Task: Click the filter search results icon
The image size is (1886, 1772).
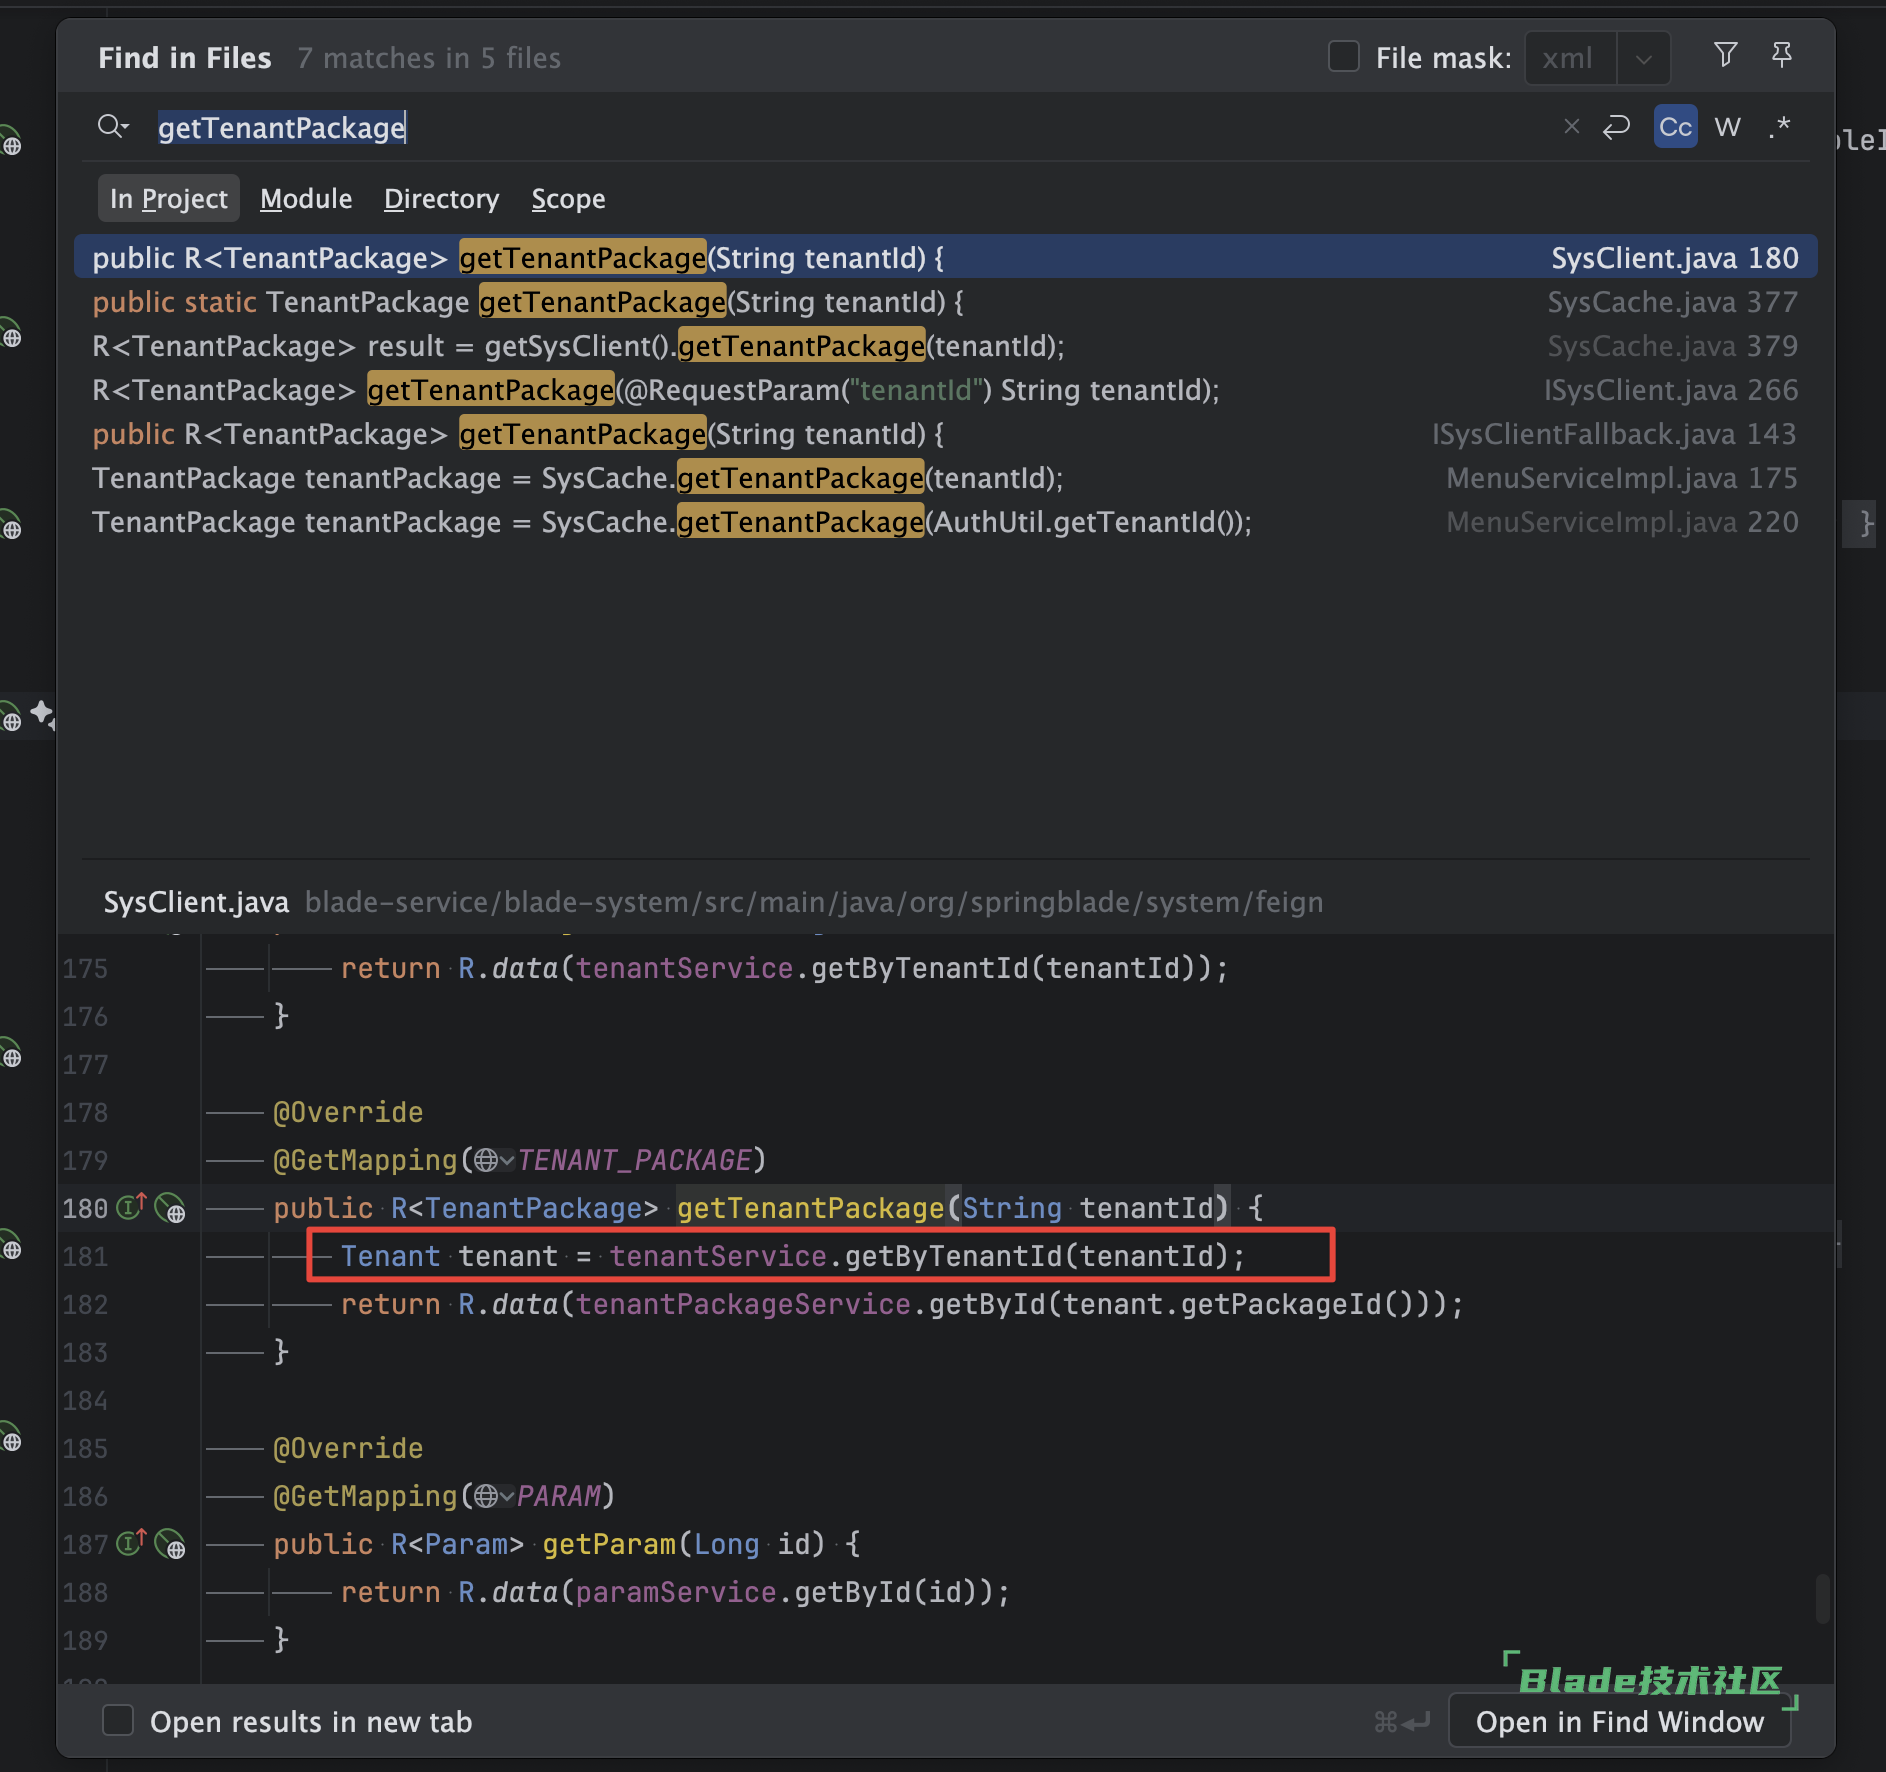Action: click(1725, 55)
